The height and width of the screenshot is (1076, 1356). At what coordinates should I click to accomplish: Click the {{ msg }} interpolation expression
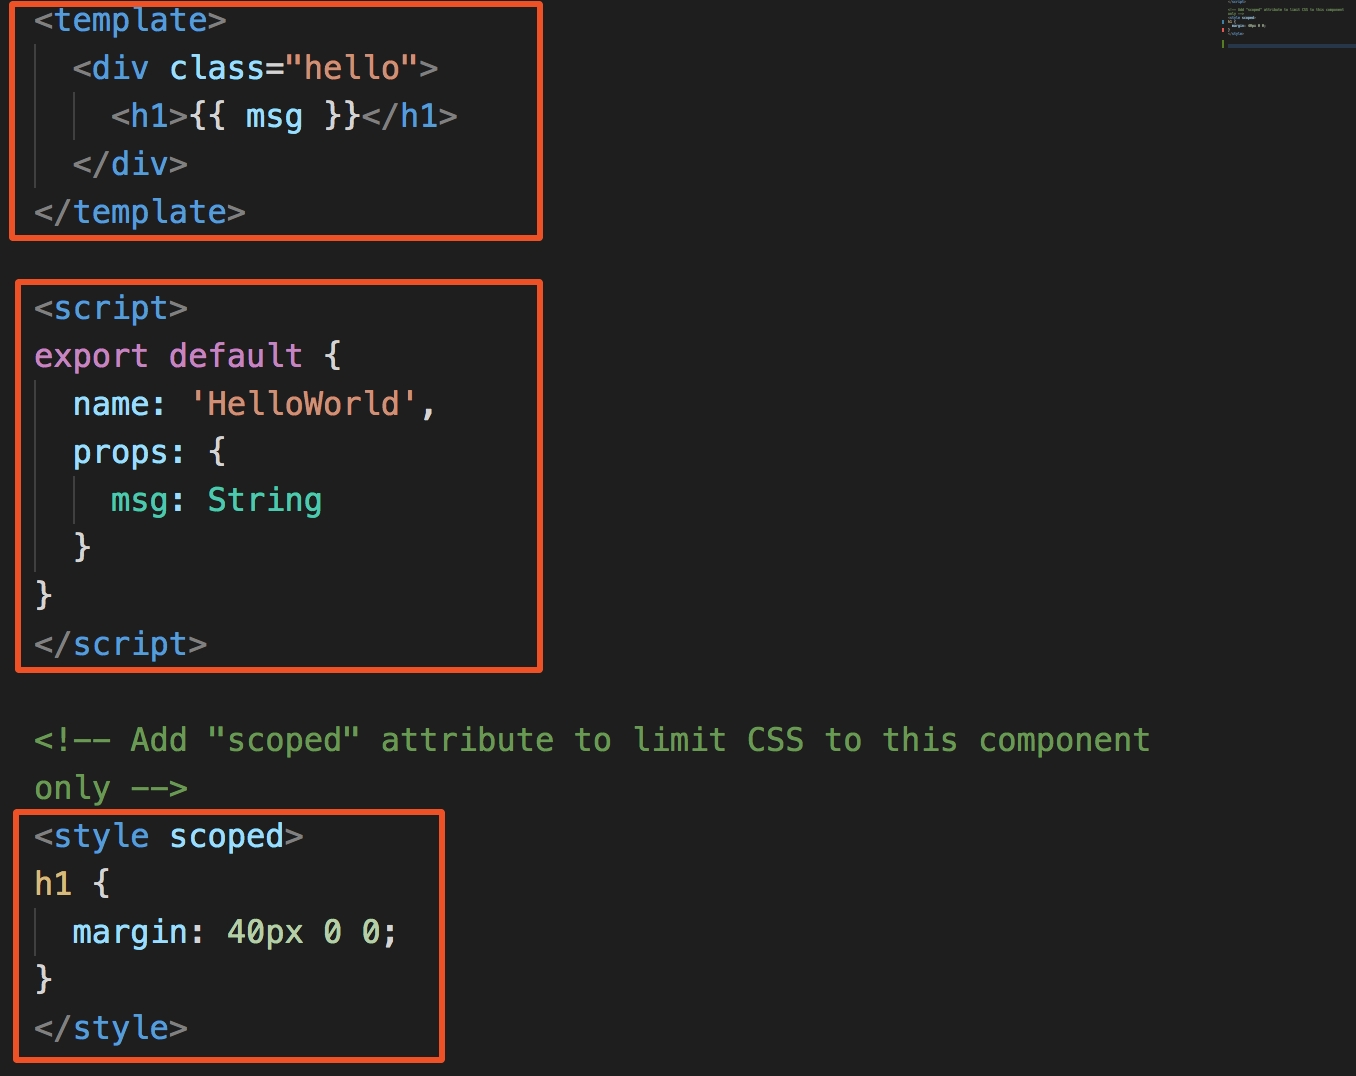[274, 116]
